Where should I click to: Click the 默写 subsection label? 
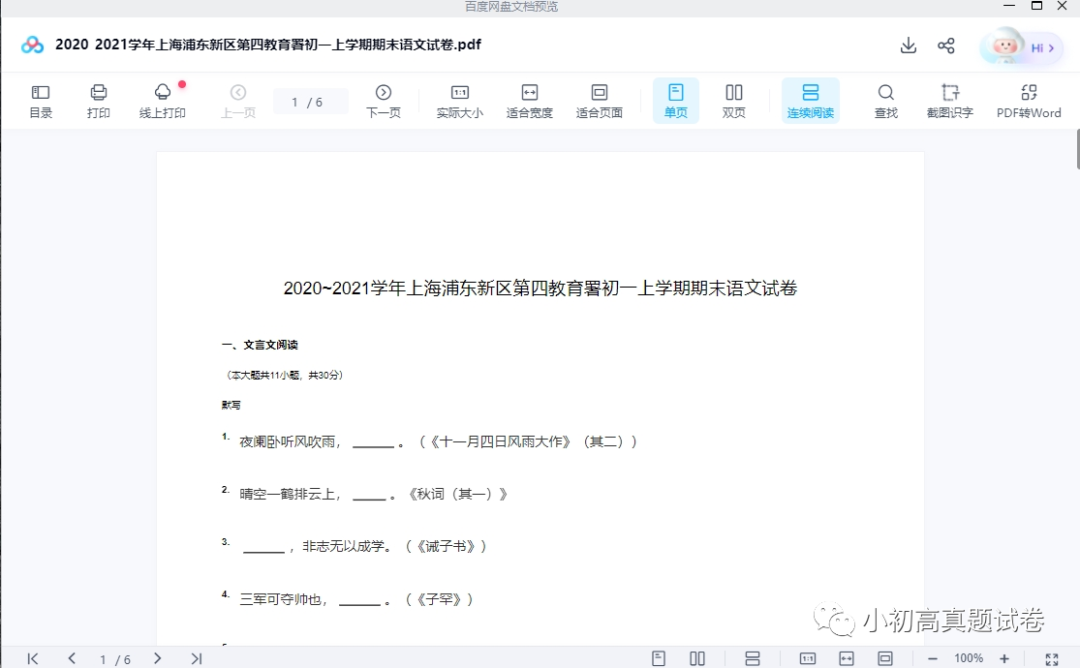[x=231, y=405]
